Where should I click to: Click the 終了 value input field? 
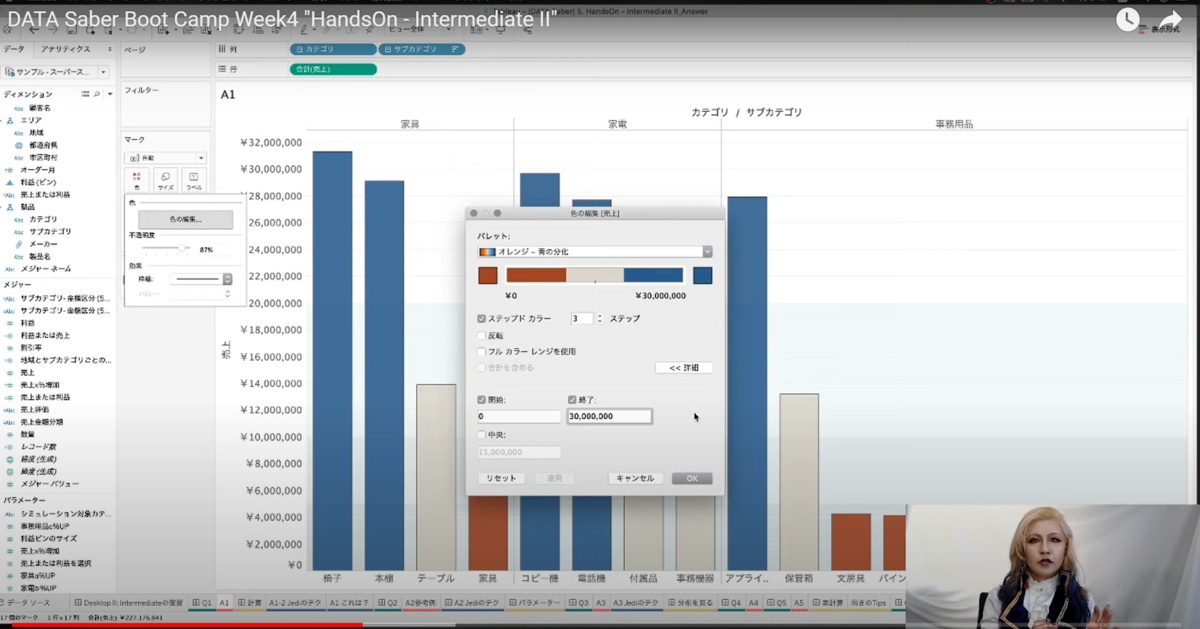[x=609, y=416]
